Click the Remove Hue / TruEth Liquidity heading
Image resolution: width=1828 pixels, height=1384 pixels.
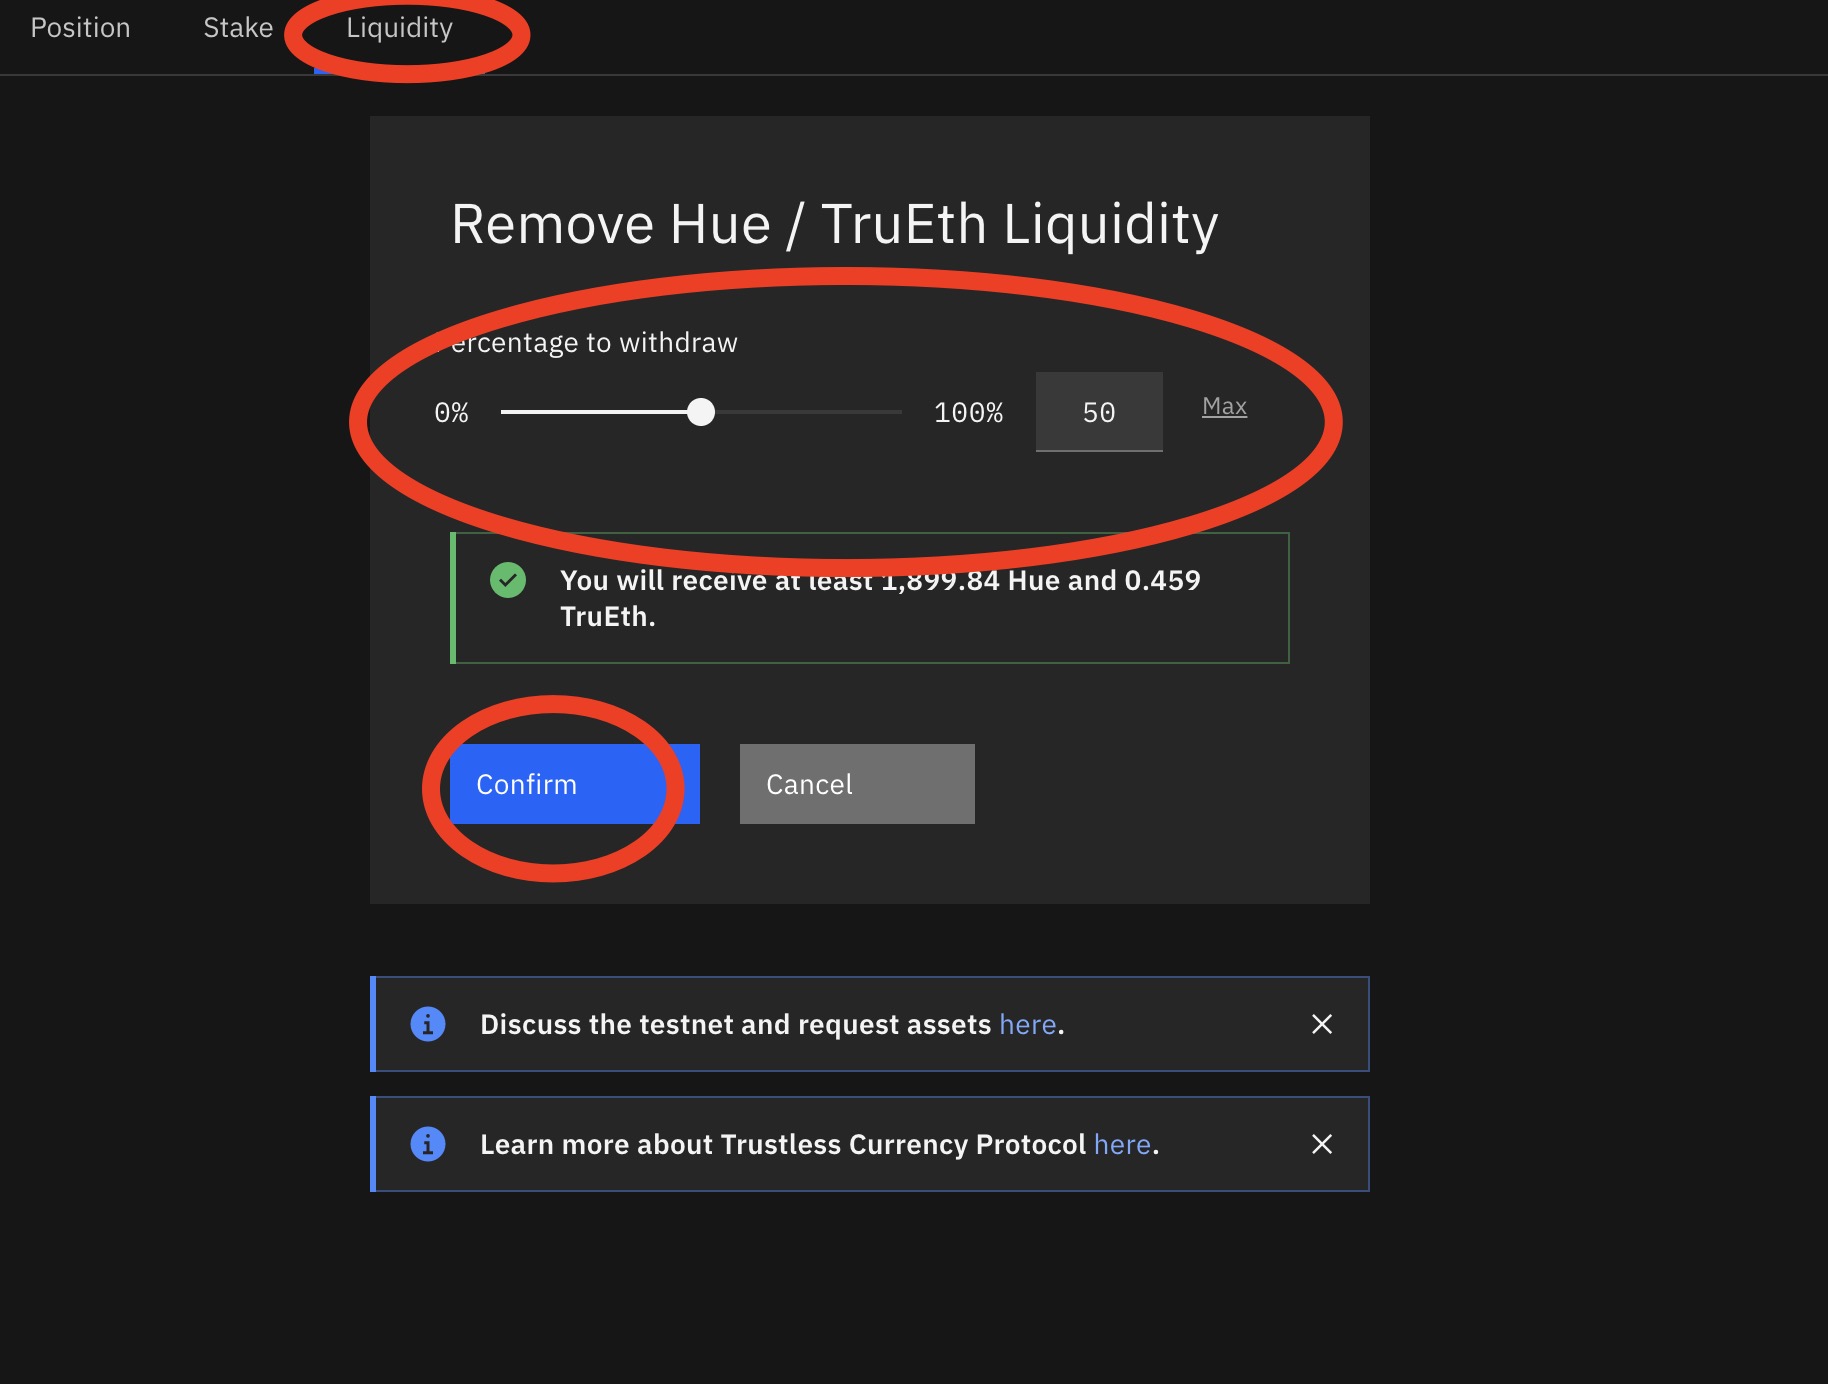point(834,224)
